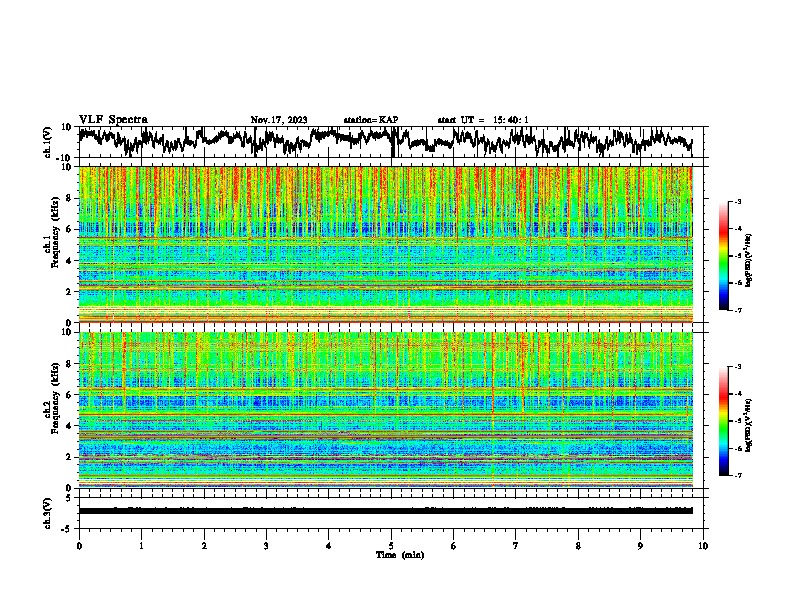Click the "Time (min)" axis label
Viewport: 792px width, 612px height.
(400, 555)
